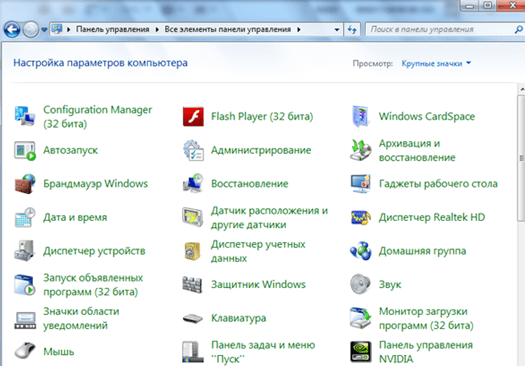Click the Автозапуск icon
525x366 pixels.
[25, 150]
